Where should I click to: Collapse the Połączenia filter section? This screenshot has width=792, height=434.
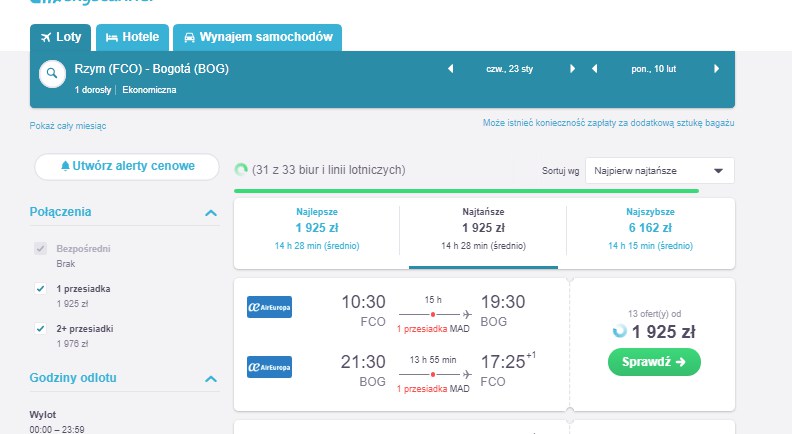[x=211, y=213]
